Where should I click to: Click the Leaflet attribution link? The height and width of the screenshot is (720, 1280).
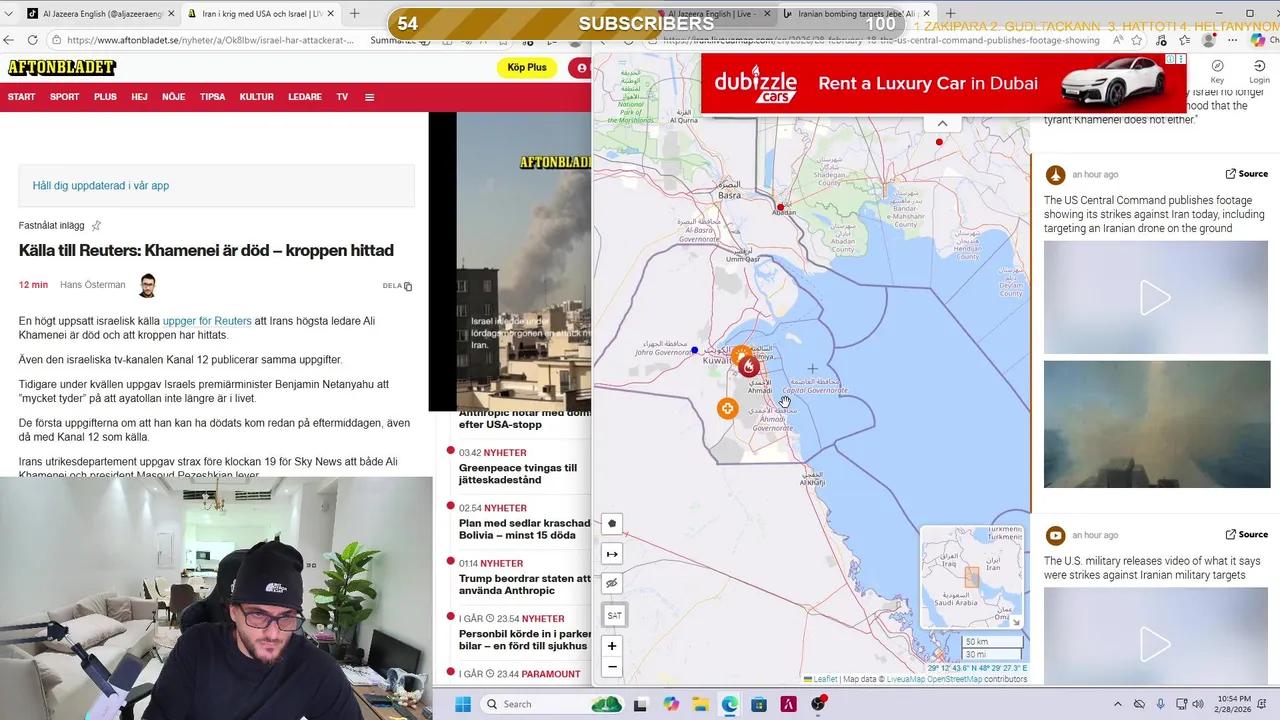pos(825,679)
